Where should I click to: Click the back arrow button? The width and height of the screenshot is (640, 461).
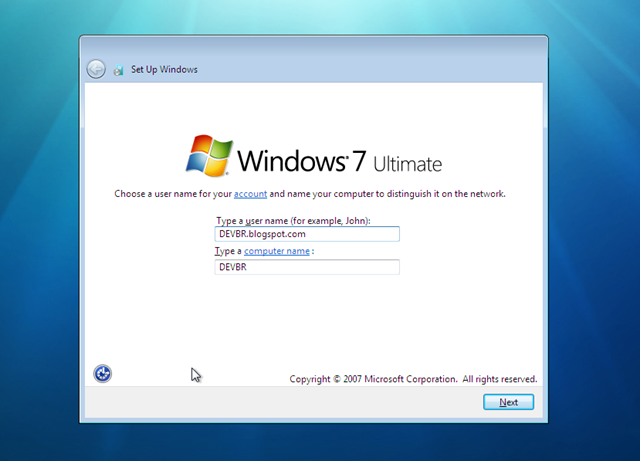coord(96,69)
